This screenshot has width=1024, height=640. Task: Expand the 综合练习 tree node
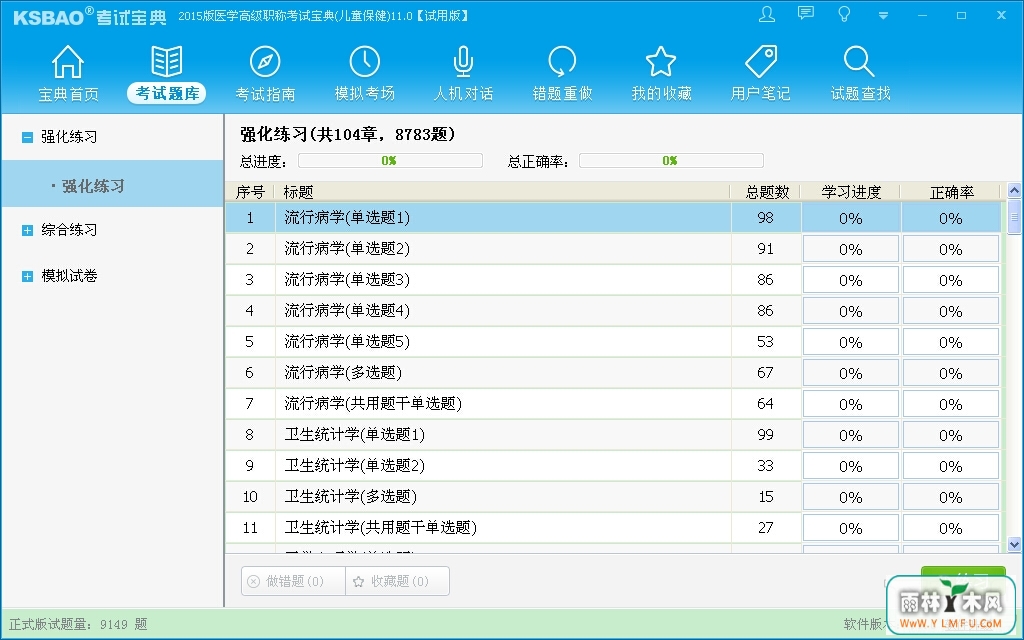[27, 230]
